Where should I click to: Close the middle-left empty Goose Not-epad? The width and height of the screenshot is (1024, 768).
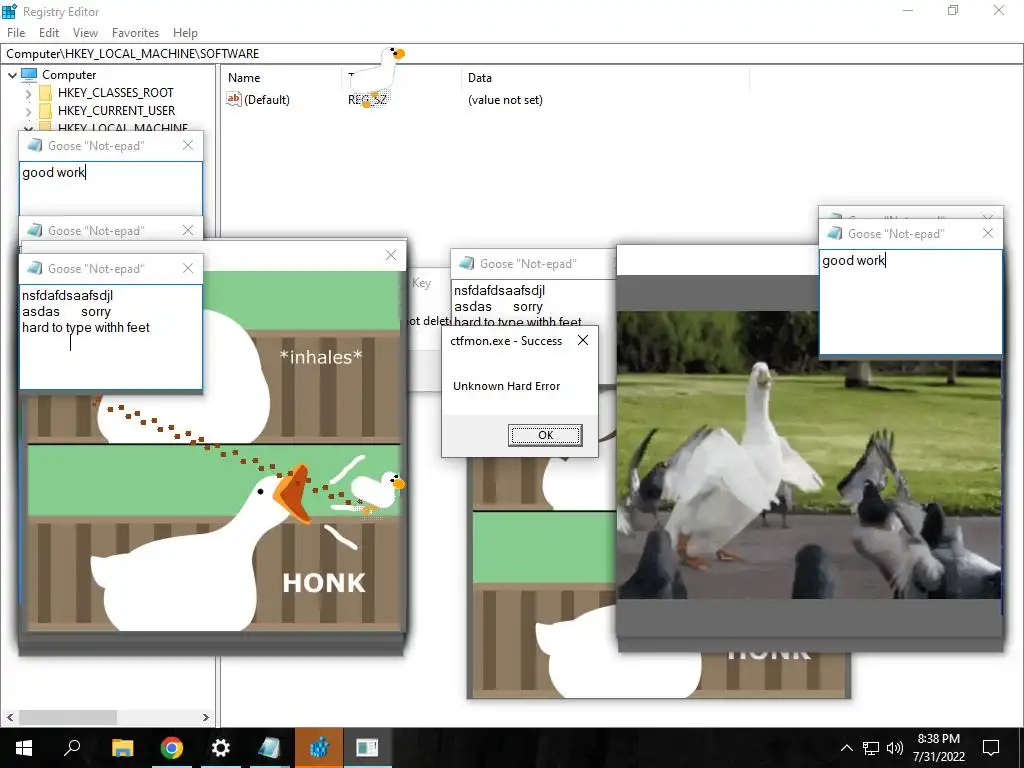click(x=188, y=231)
